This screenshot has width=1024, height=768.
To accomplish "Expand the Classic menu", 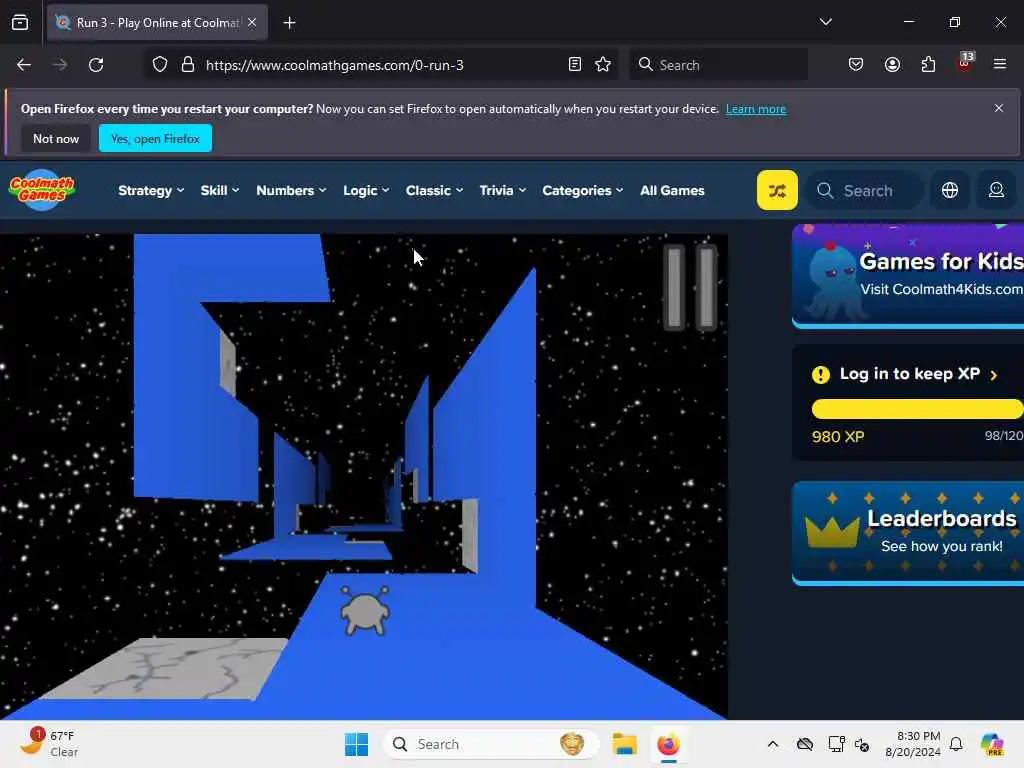I will [434, 190].
